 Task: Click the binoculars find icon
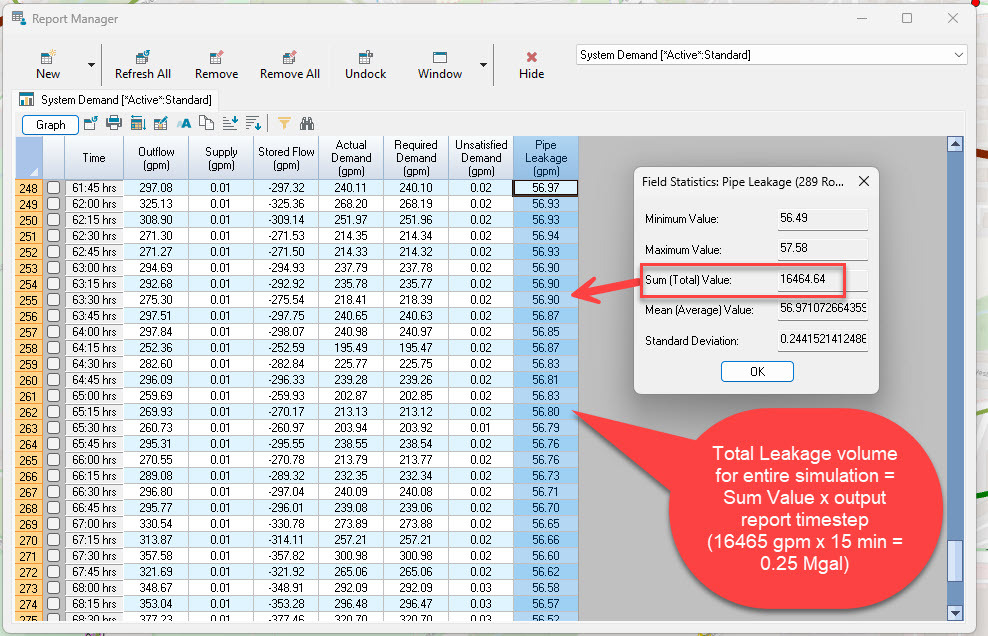coord(307,124)
